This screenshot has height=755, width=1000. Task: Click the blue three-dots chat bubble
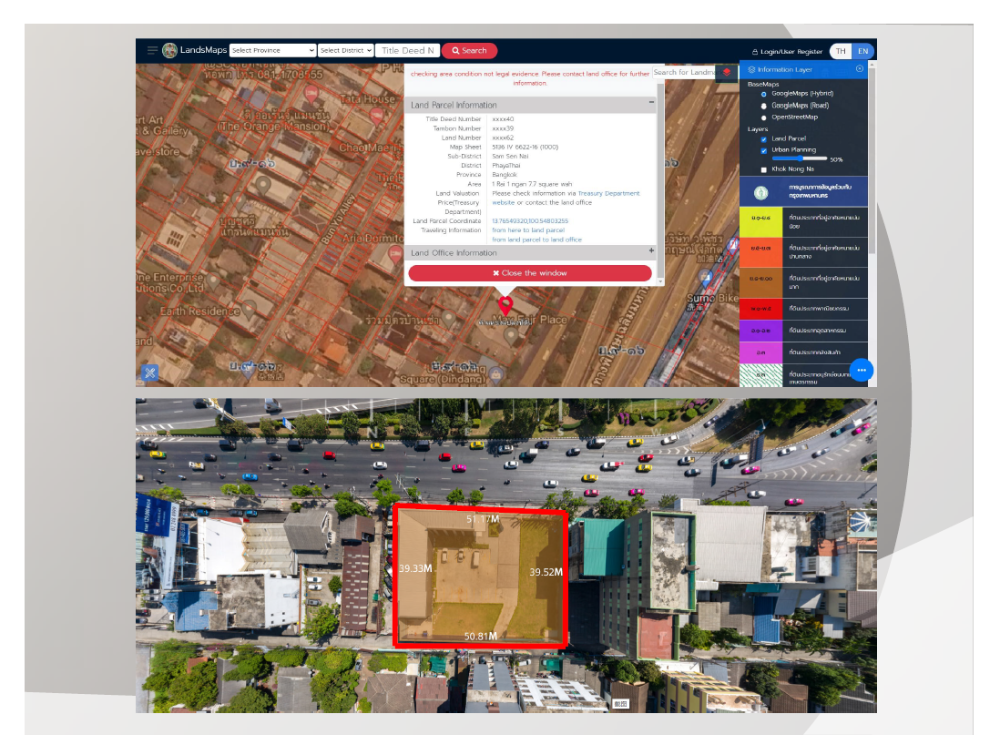click(862, 370)
